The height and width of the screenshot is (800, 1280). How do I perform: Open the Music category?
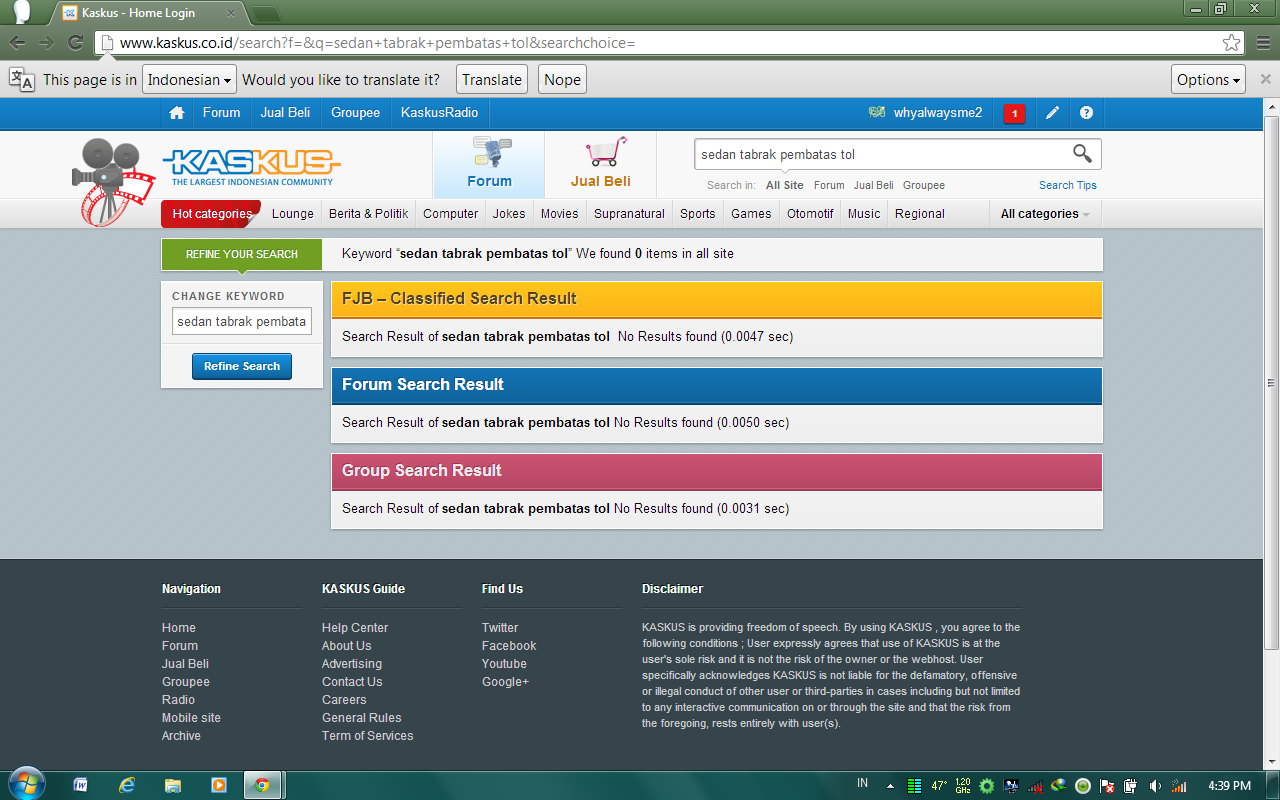(x=864, y=214)
